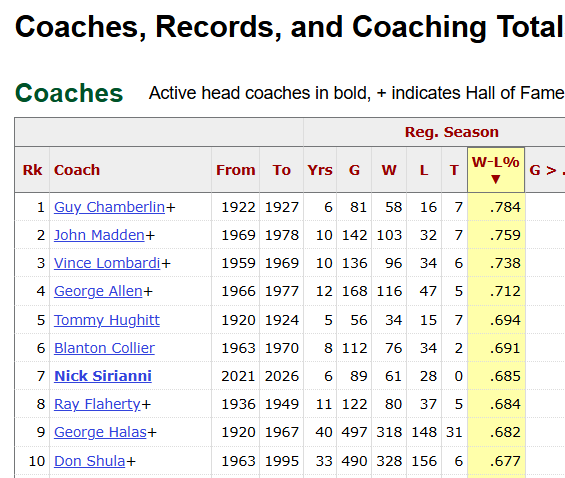Sort by L losses column header
The image size is (565, 478).
(x=424, y=170)
